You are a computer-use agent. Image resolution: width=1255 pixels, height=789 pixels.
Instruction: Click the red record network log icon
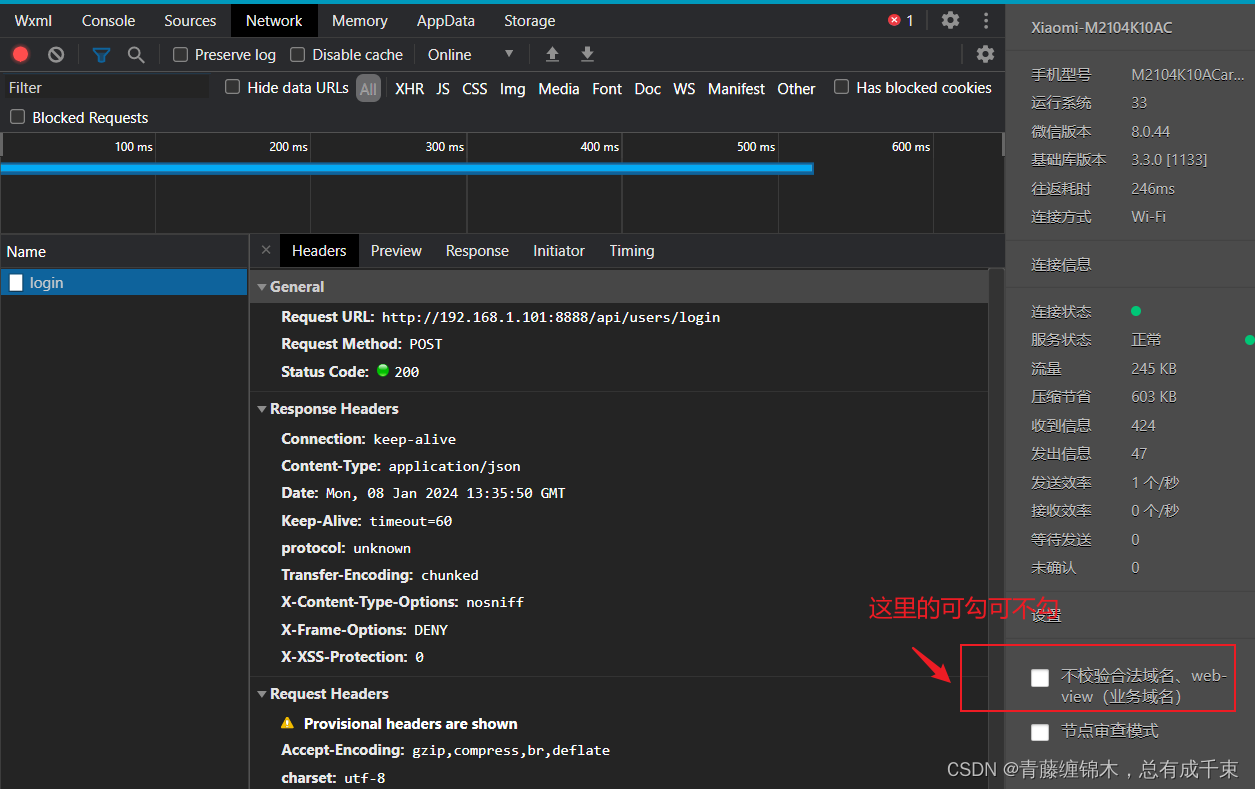(20, 54)
